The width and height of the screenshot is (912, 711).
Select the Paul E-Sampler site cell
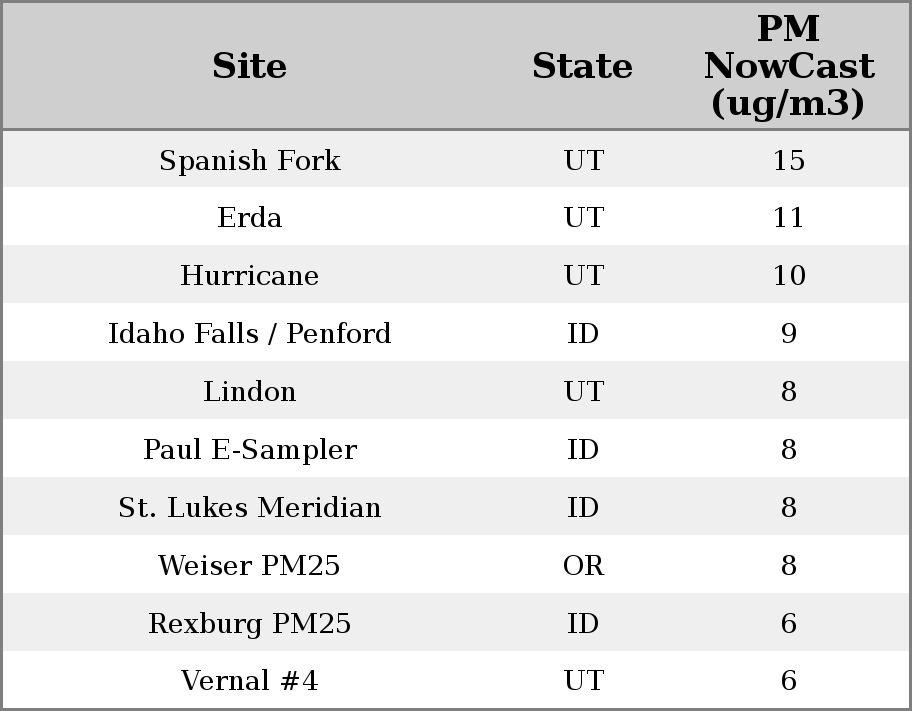[x=249, y=450]
